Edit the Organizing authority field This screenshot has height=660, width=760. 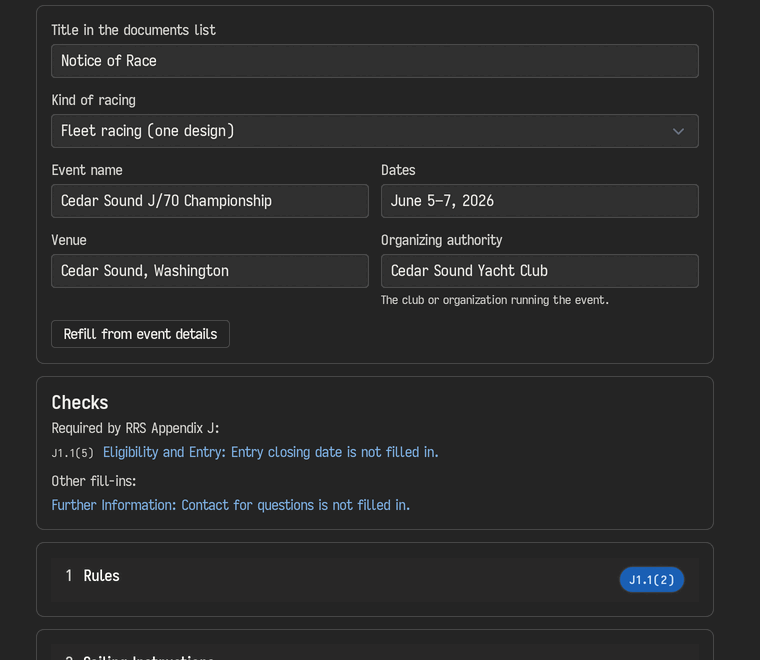539,271
